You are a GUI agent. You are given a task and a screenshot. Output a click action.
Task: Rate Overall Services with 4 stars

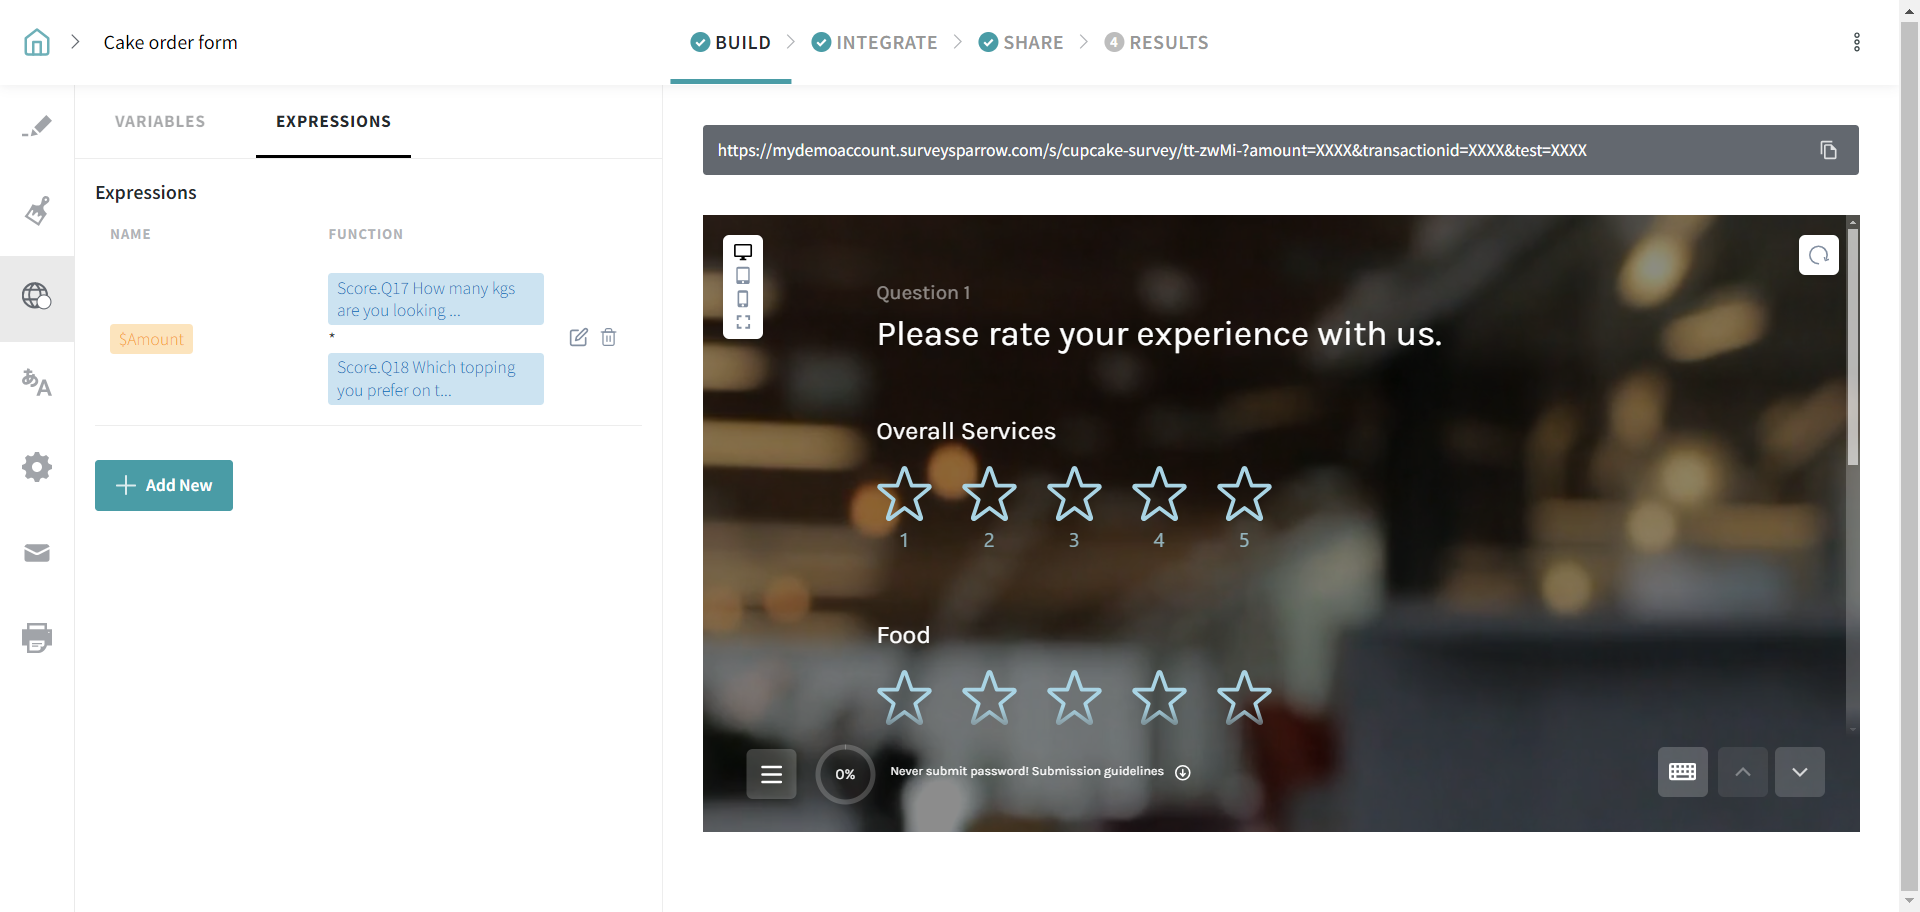click(1159, 494)
